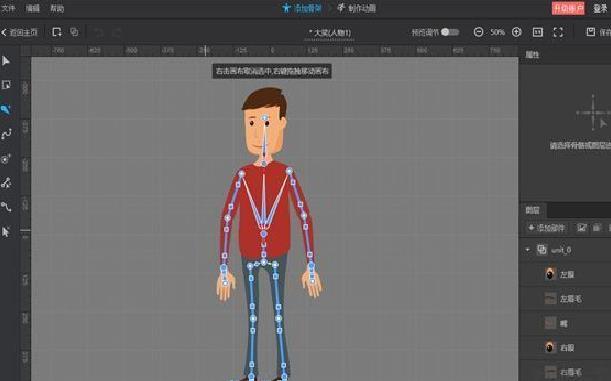The image size is (611, 381).
Task: Select the curved path bone tool
Action: 6,134
